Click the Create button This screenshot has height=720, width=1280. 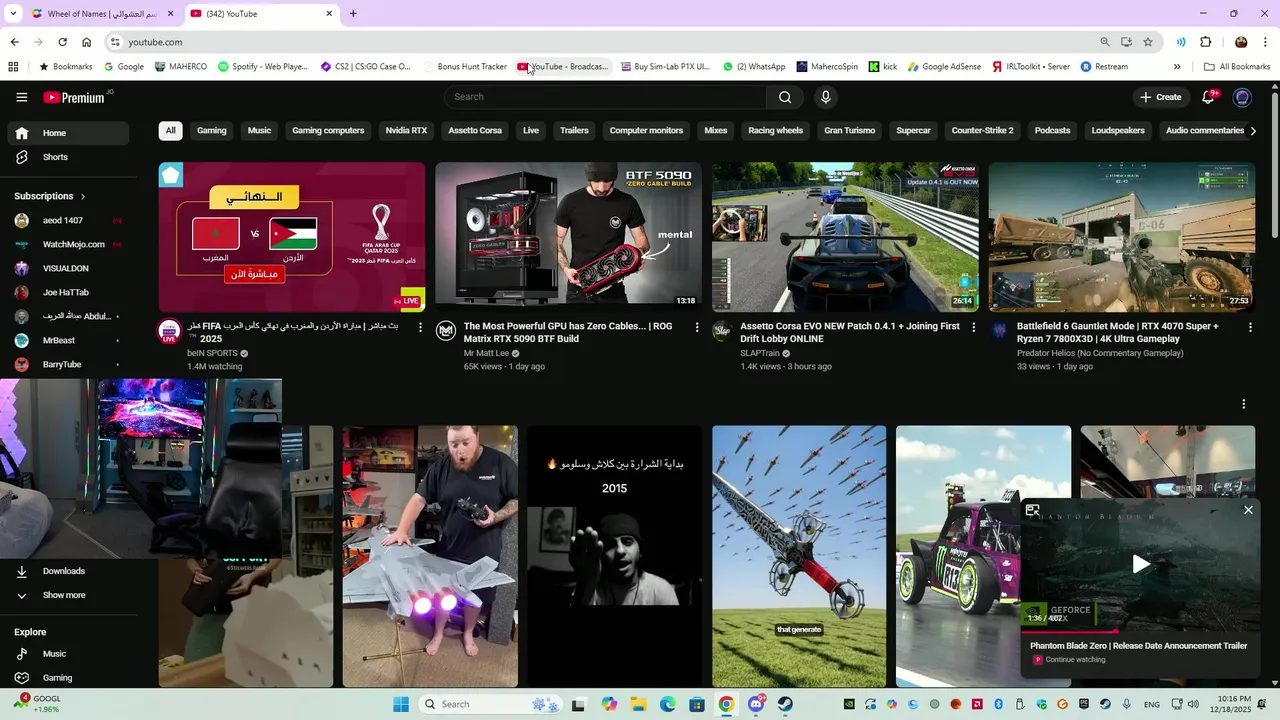pos(1160,97)
